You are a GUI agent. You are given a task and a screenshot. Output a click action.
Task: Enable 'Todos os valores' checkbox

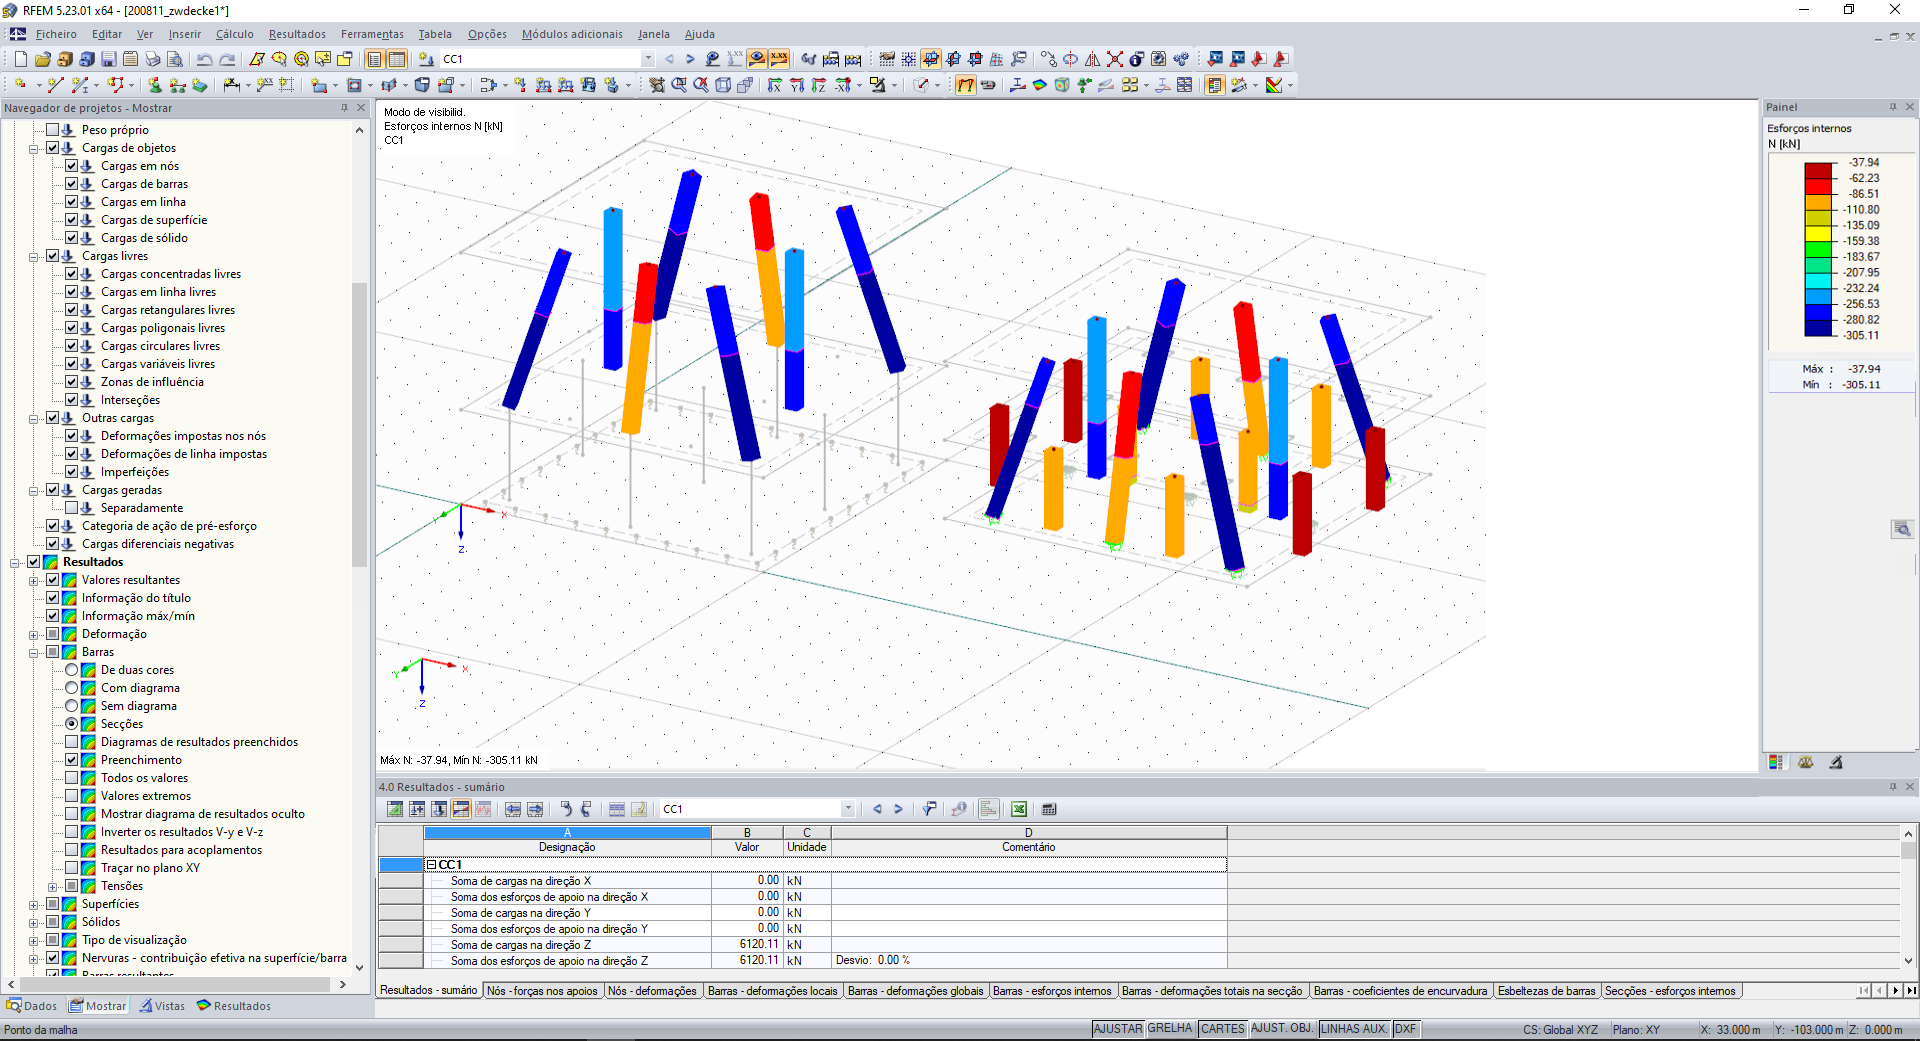tap(72, 778)
